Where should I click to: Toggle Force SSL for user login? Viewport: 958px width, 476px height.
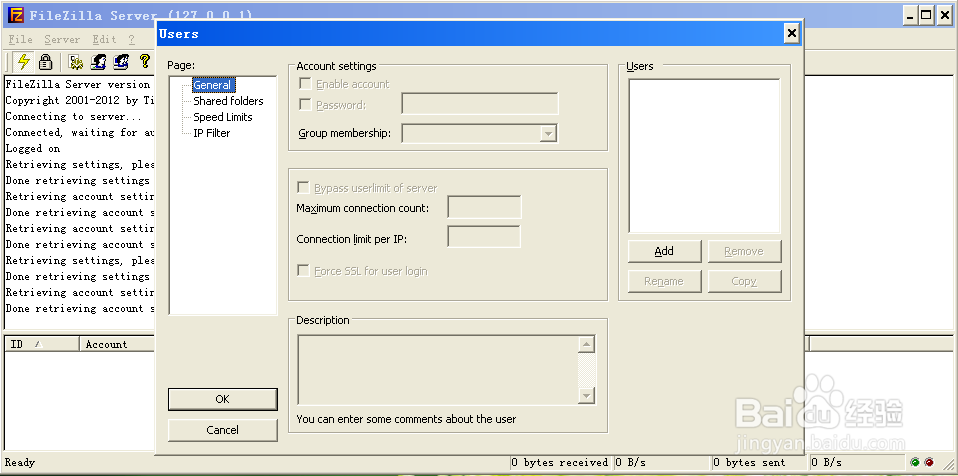(303, 271)
